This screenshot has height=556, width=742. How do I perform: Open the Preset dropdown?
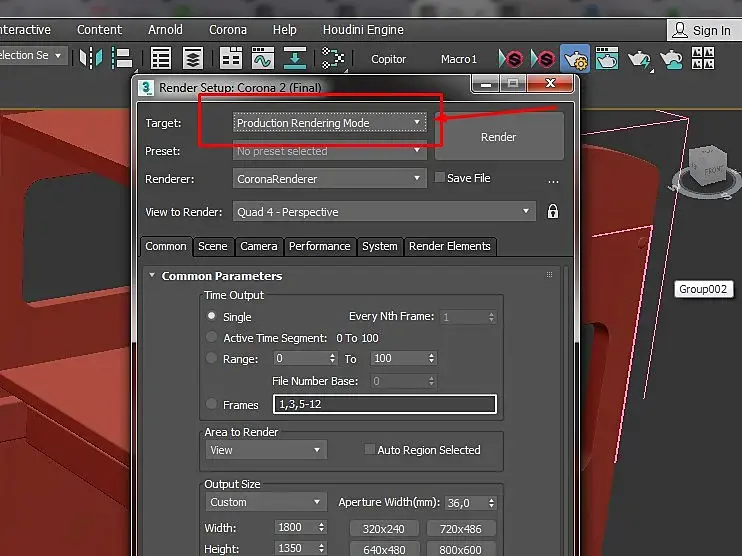click(x=329, y=151)
